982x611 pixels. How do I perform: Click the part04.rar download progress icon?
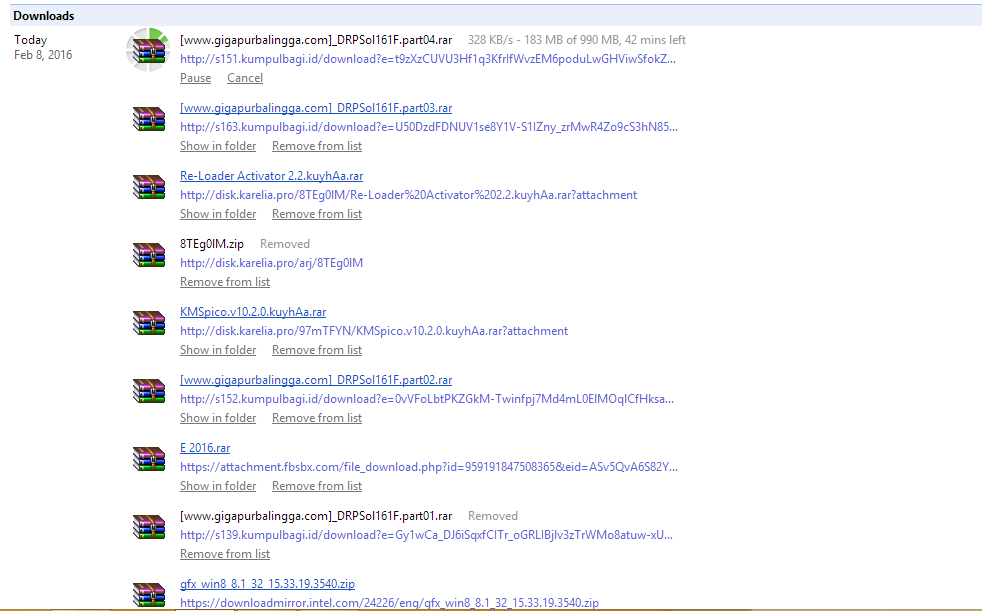coord(148,50)
